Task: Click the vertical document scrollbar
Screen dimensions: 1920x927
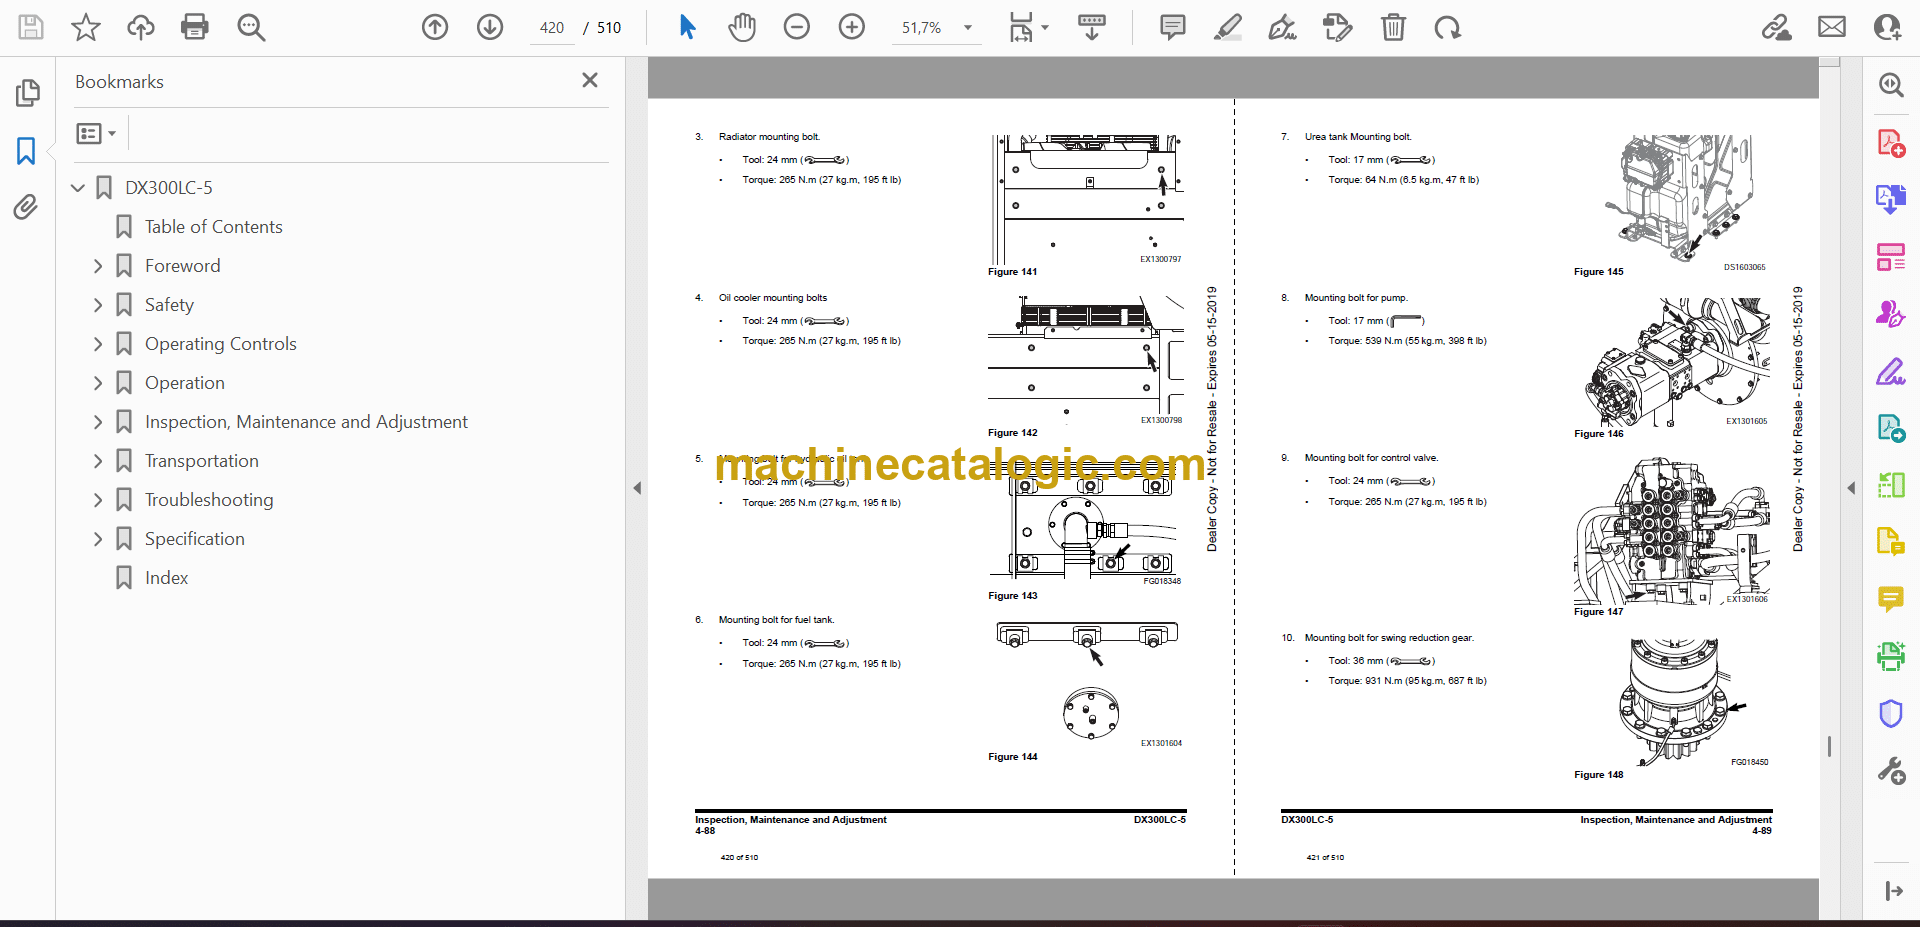Action: coord(1829,745)
